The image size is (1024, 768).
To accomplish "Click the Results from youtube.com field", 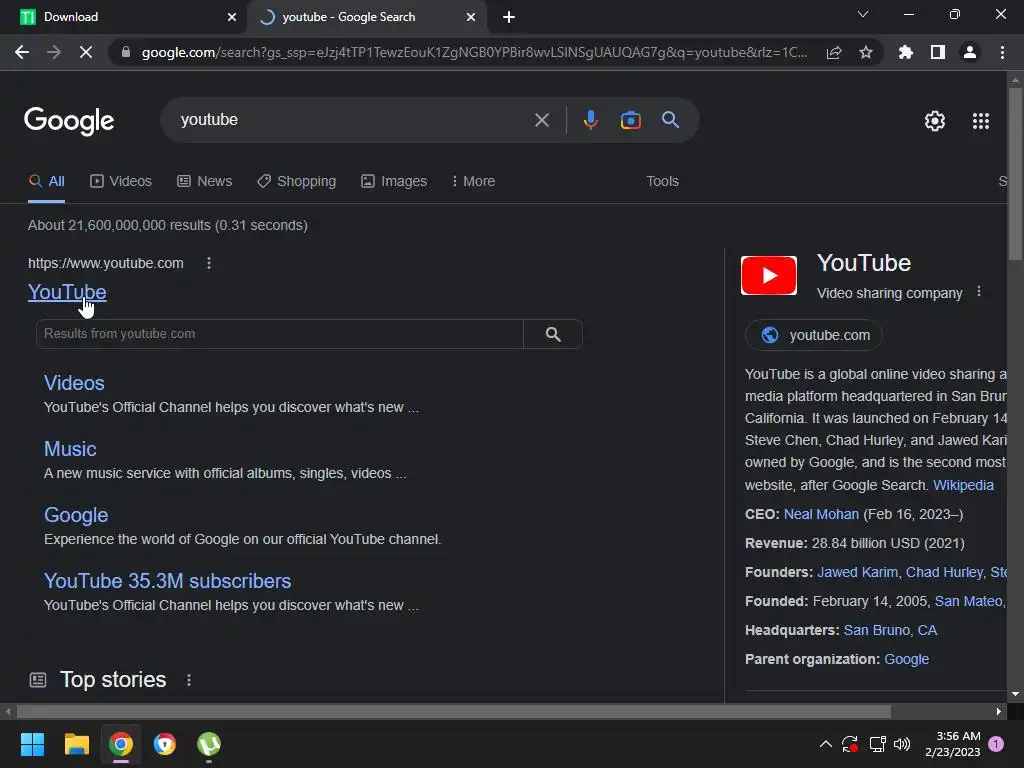I will pyautogui.click(x=280, y=334).
